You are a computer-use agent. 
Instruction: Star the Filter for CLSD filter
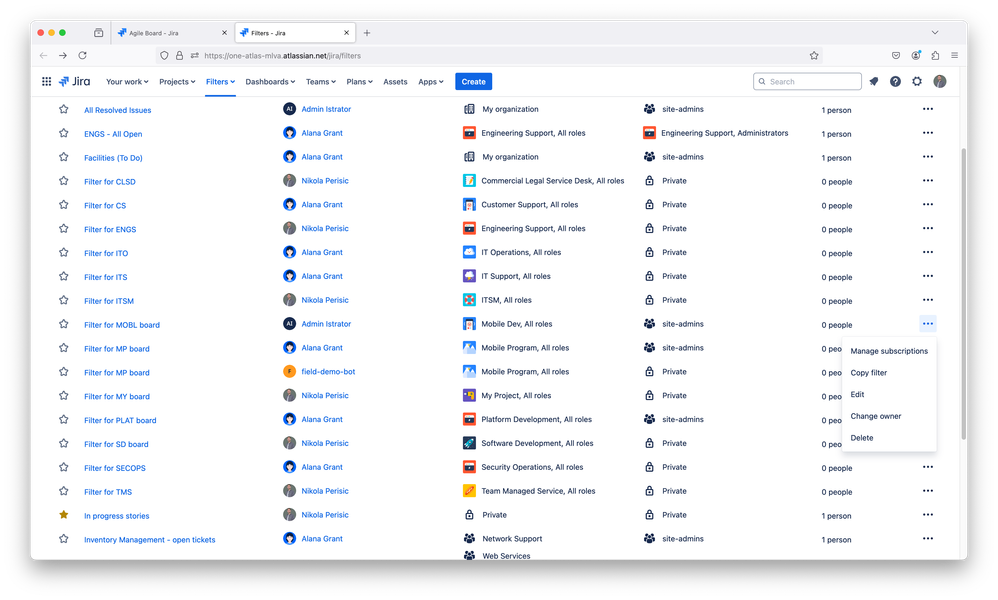63,181
